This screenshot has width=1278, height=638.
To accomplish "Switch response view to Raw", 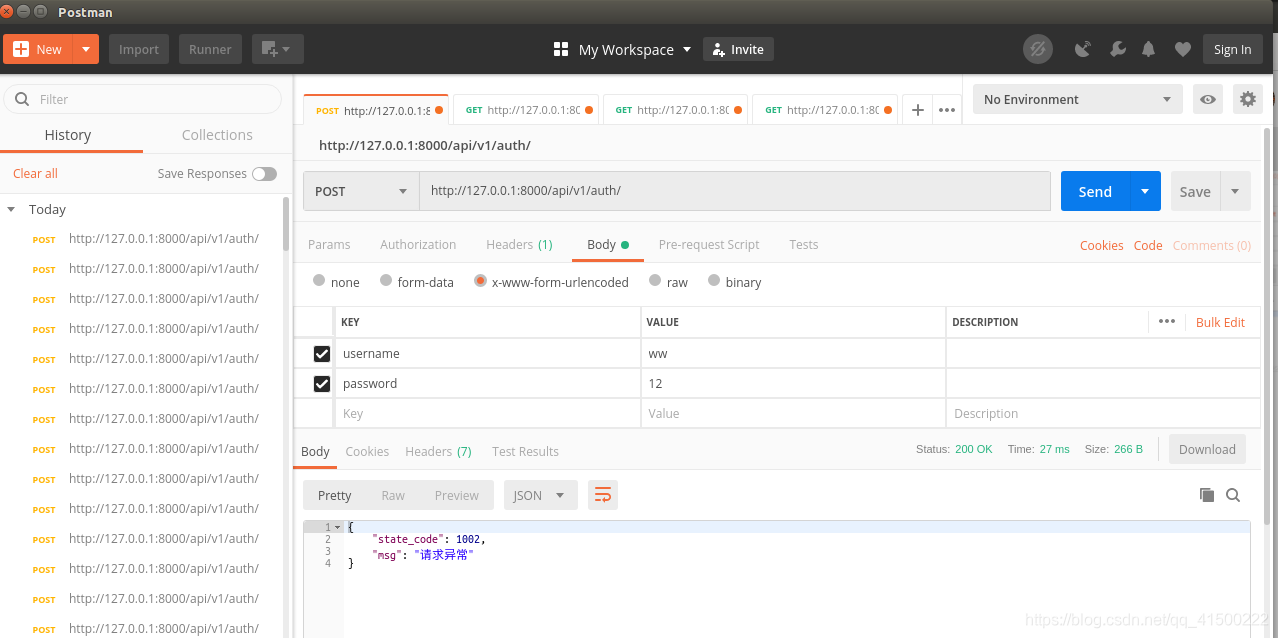I will tap(393, 495).
